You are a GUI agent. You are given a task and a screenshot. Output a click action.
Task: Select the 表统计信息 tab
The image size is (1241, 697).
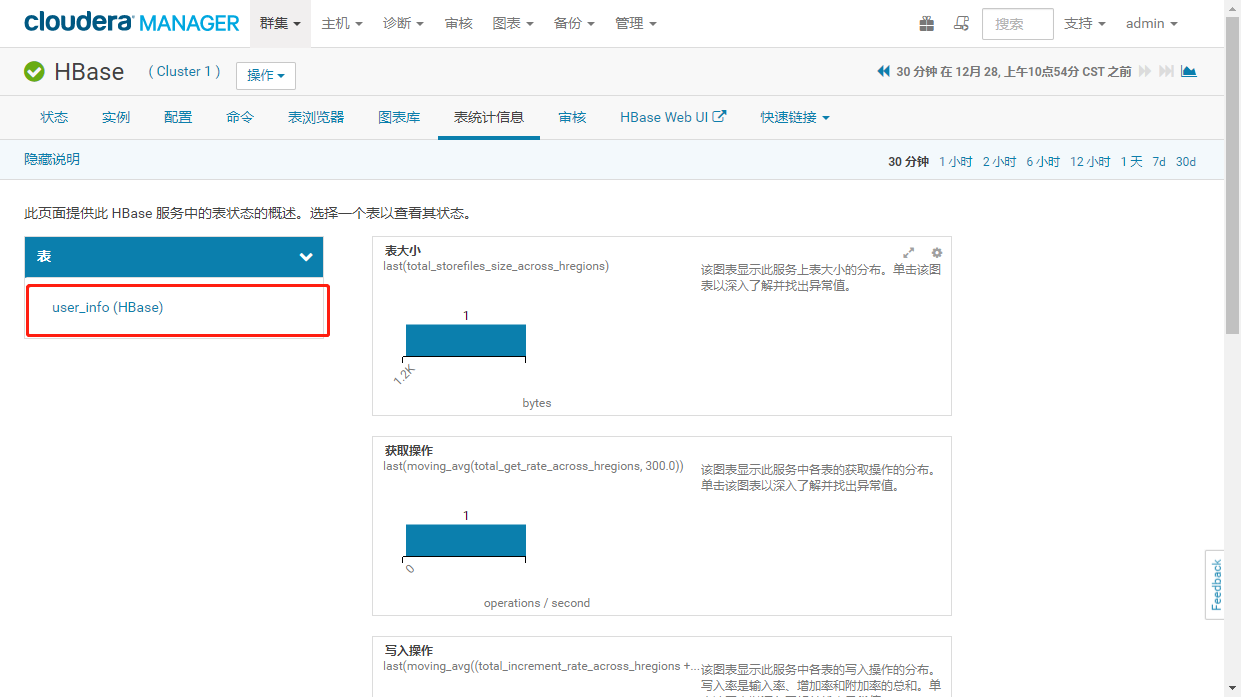(489, 117)
